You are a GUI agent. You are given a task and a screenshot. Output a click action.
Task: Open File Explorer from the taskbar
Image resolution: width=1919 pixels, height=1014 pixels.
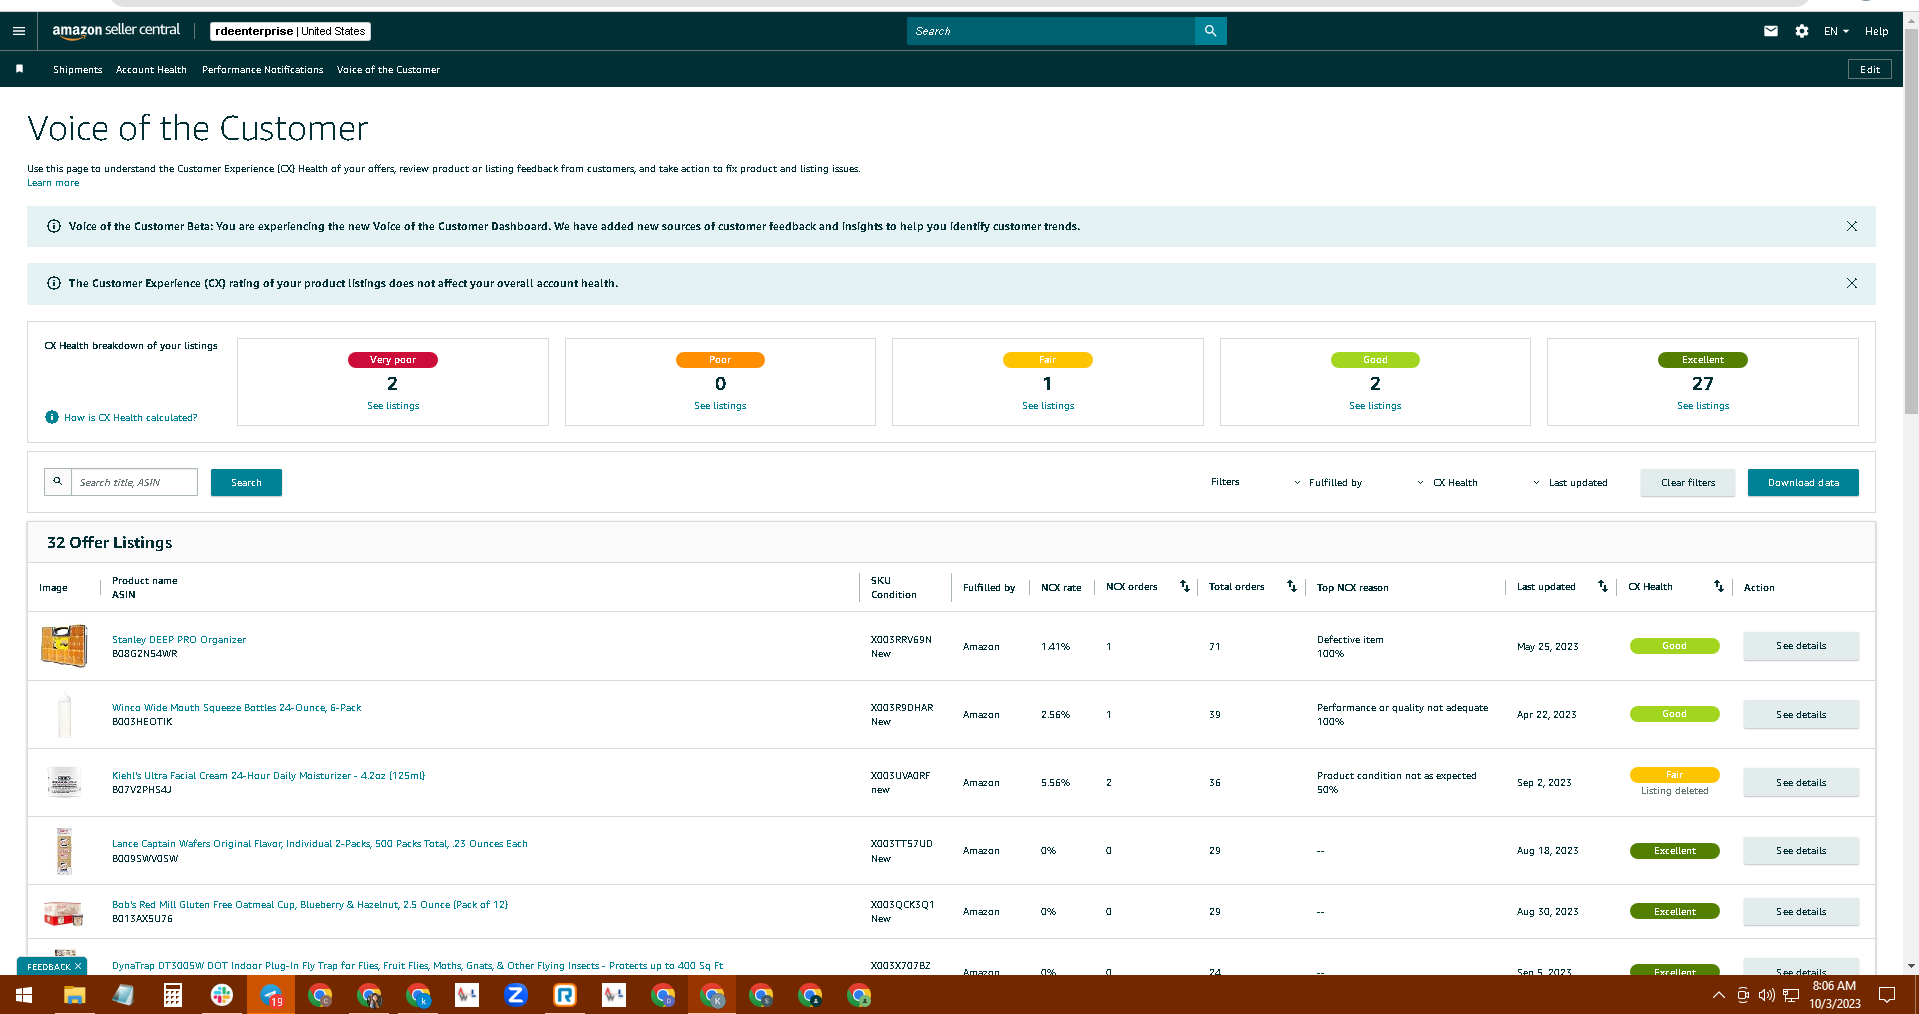tap(74, 995)
